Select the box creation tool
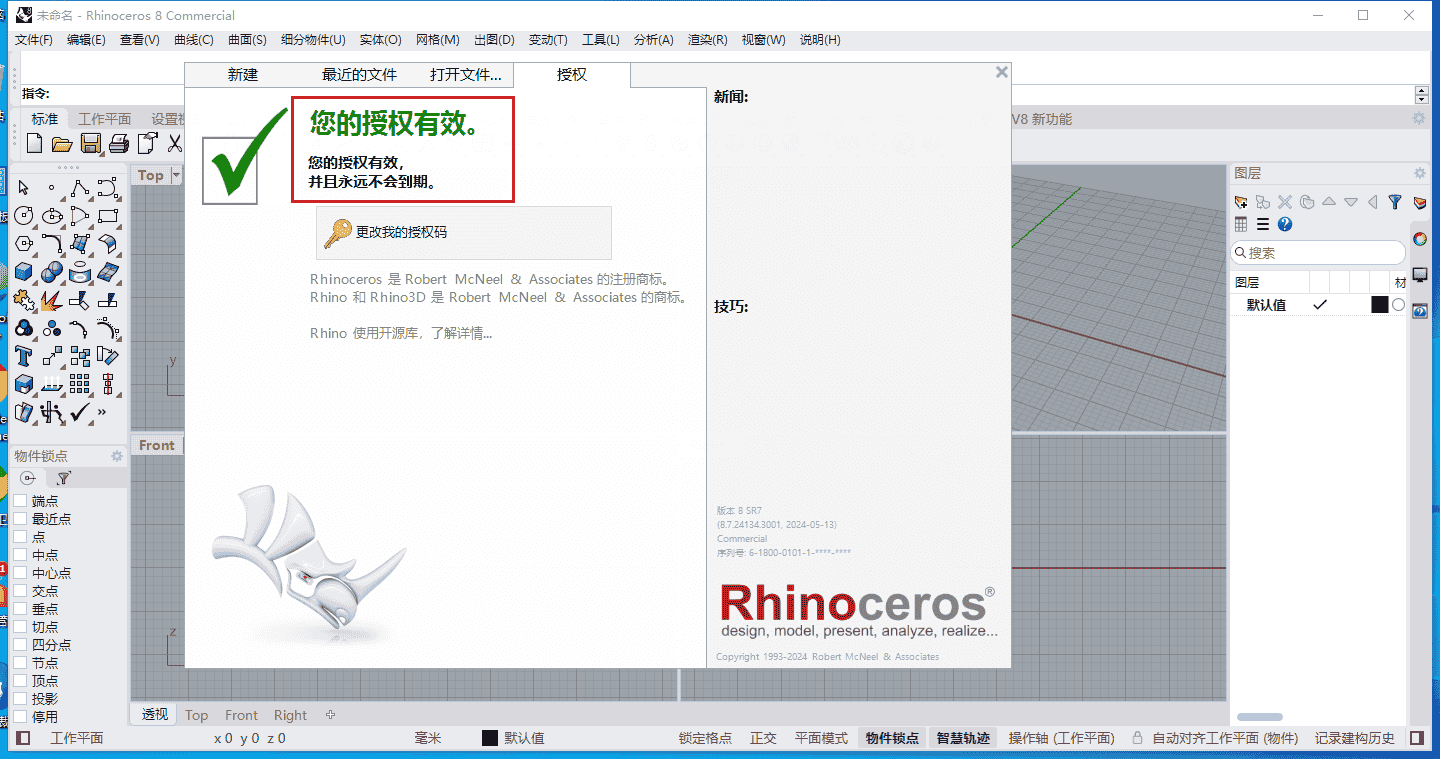Screen dimensions: 1440x759 [x=22, y=271]
